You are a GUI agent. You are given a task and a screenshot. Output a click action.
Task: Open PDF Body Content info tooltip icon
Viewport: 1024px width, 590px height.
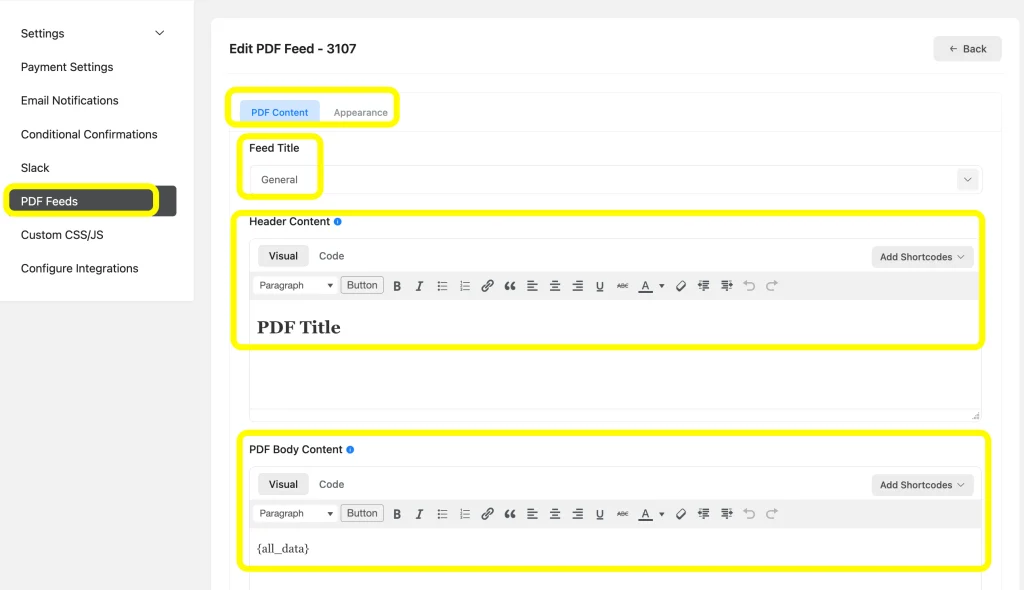pyautogui.click(x=350, y=450)
